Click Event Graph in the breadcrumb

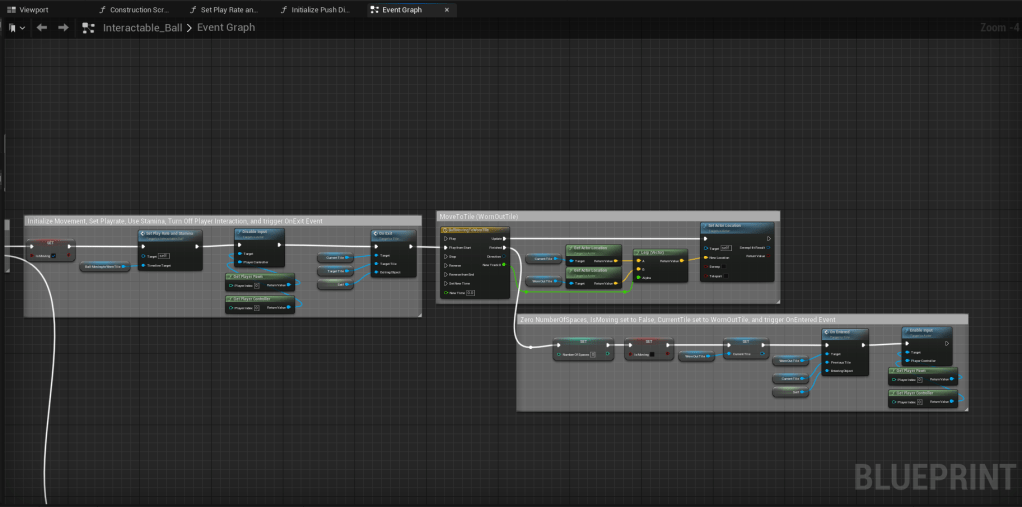(x=226, y=28)
